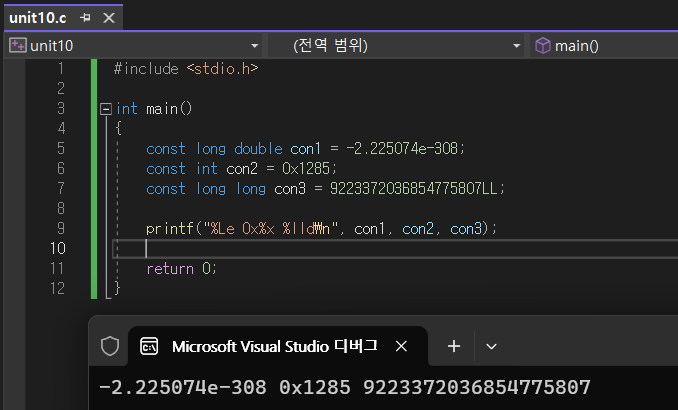
Task: Click the shield icon in terminal title bar
Action: [x=110, y=346]
